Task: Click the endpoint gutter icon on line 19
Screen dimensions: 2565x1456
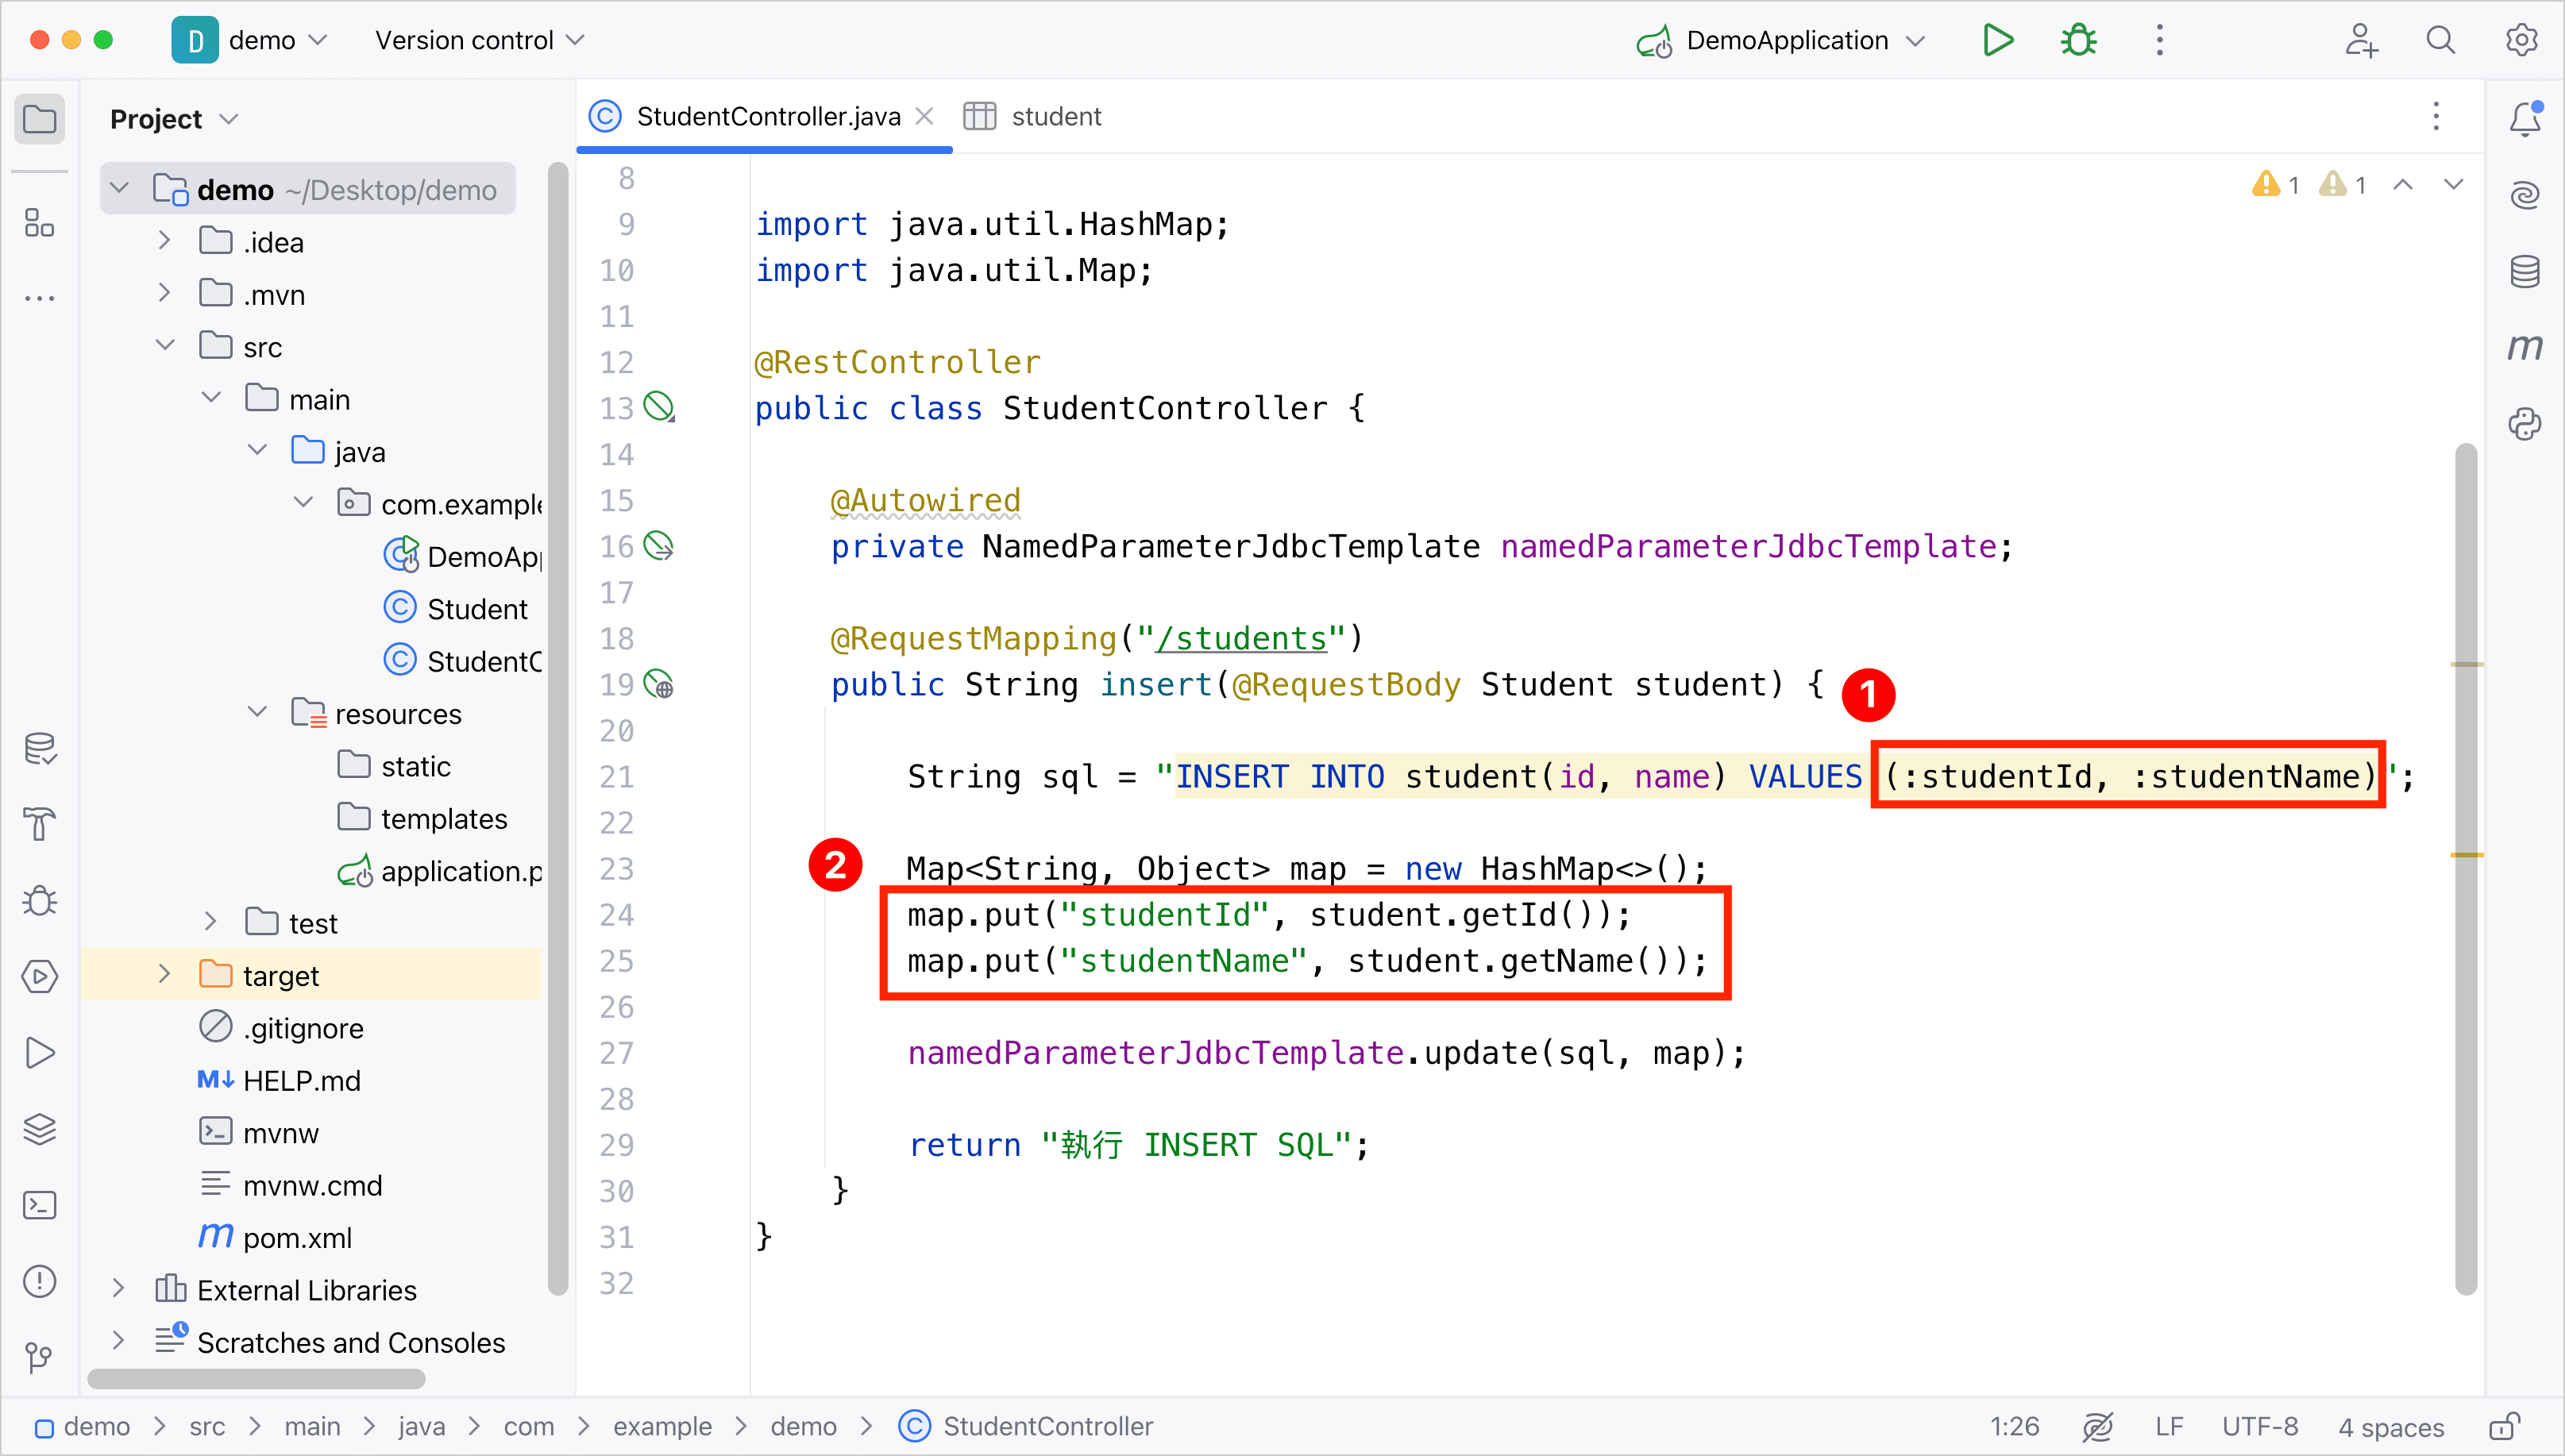Action: (659, 684)
